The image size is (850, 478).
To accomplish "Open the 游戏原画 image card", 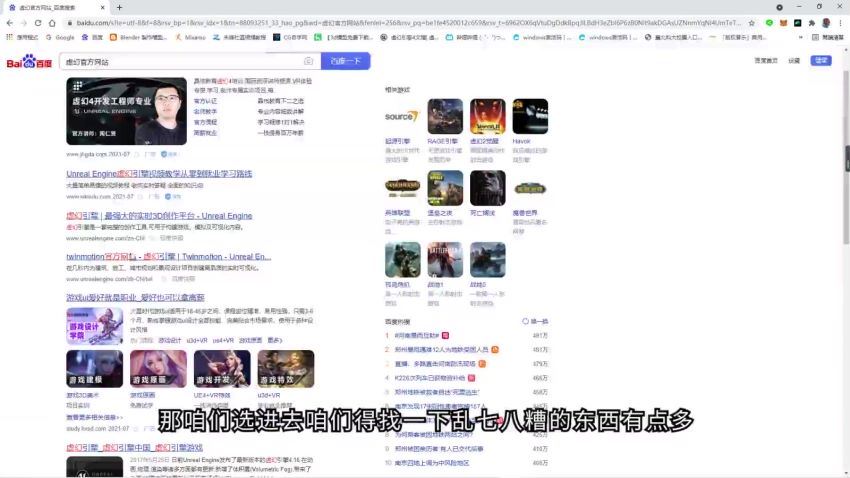I will (158, 369).
